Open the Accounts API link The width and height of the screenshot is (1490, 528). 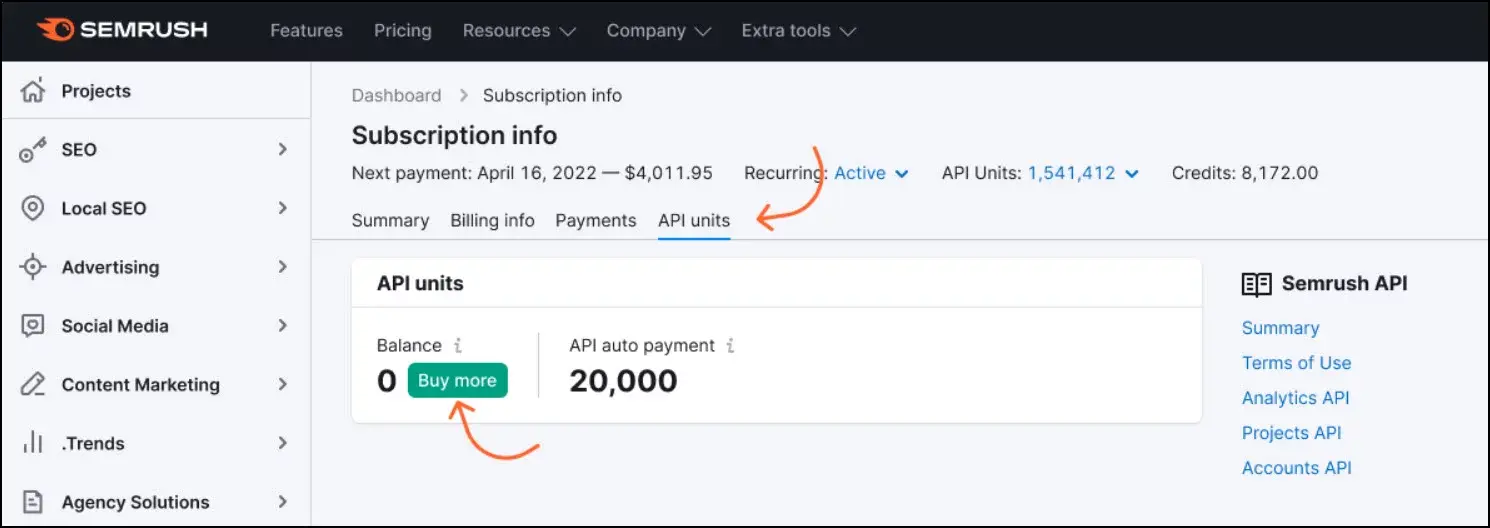pos(1296,468)
